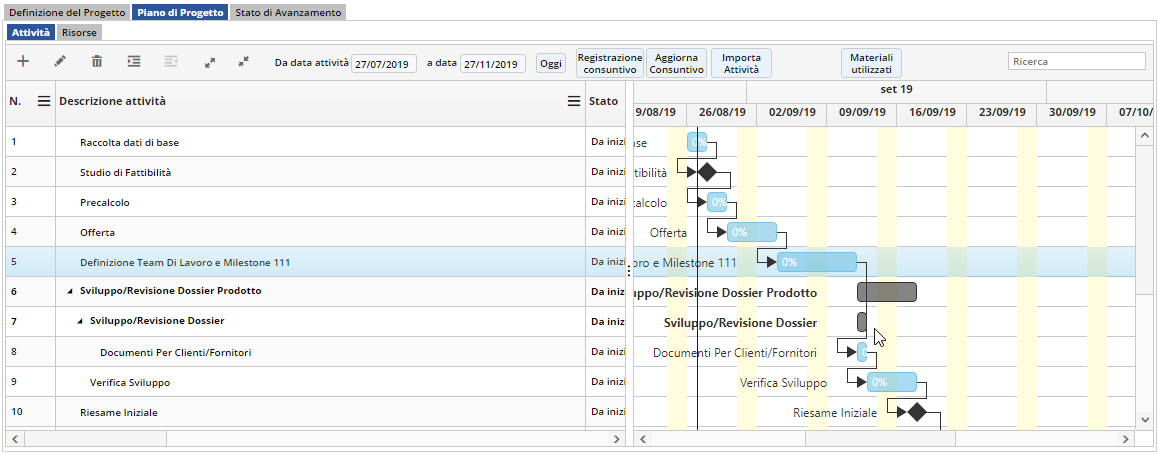
Task: Open the Descrizione attività column menu
Action: (x=573, y=101)
